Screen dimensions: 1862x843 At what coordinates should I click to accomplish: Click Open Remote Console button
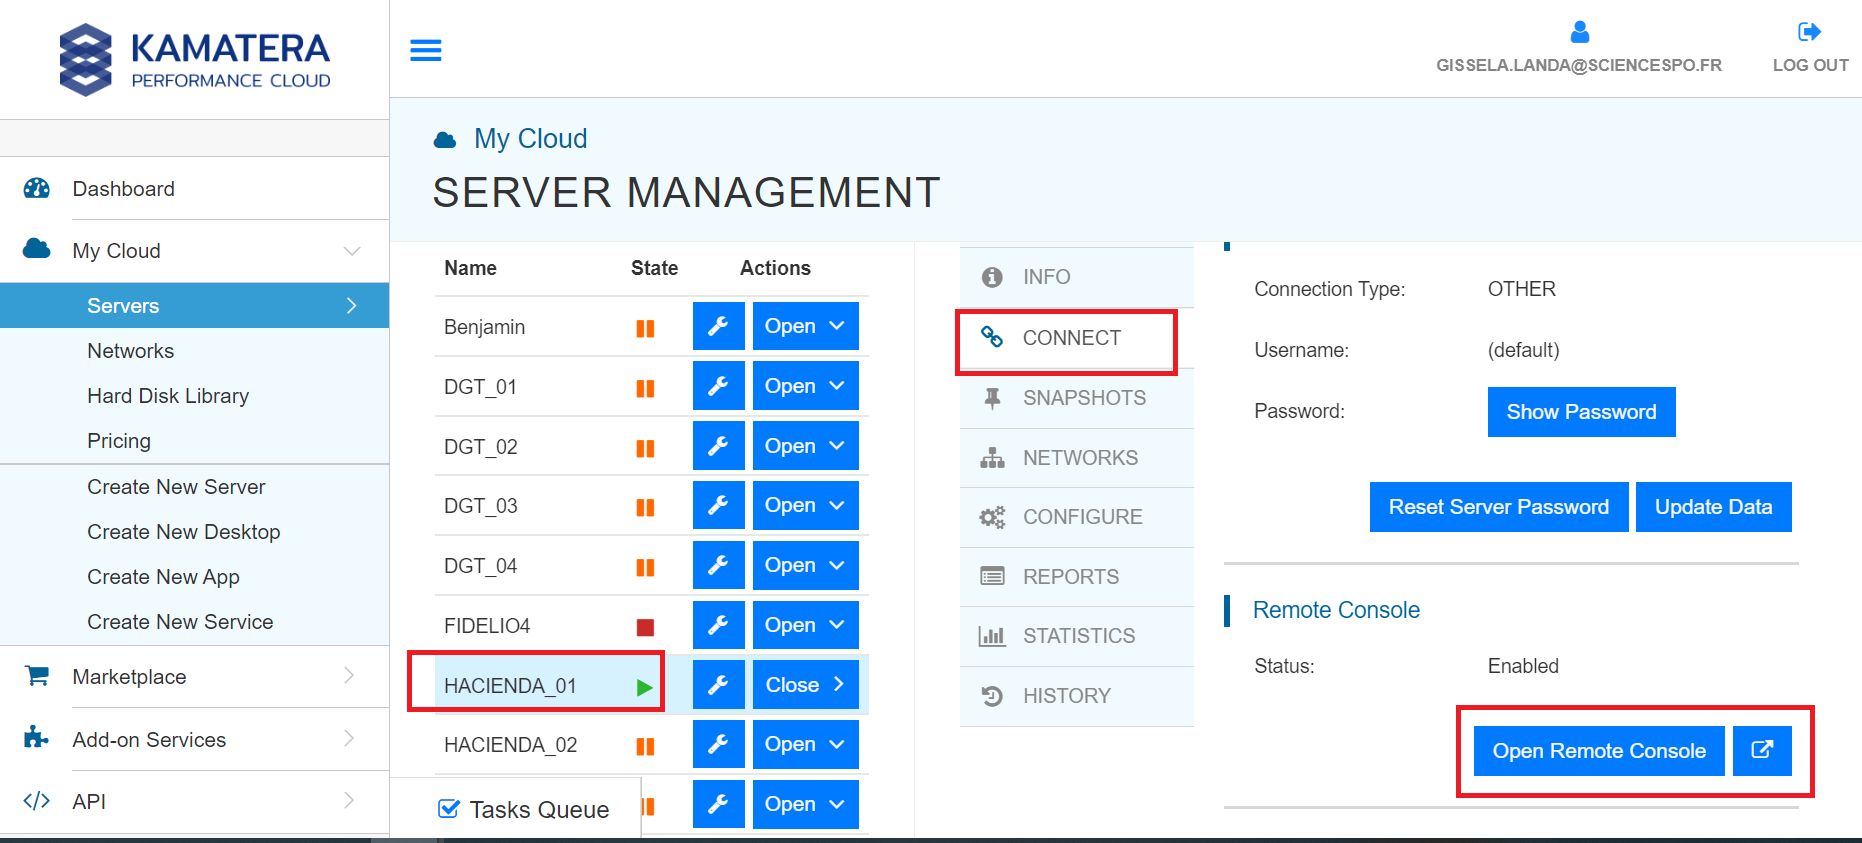[x=1599, y=750]
